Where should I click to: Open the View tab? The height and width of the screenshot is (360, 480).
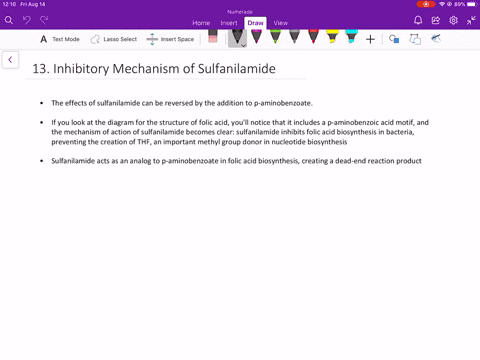[x=281, y=23]
